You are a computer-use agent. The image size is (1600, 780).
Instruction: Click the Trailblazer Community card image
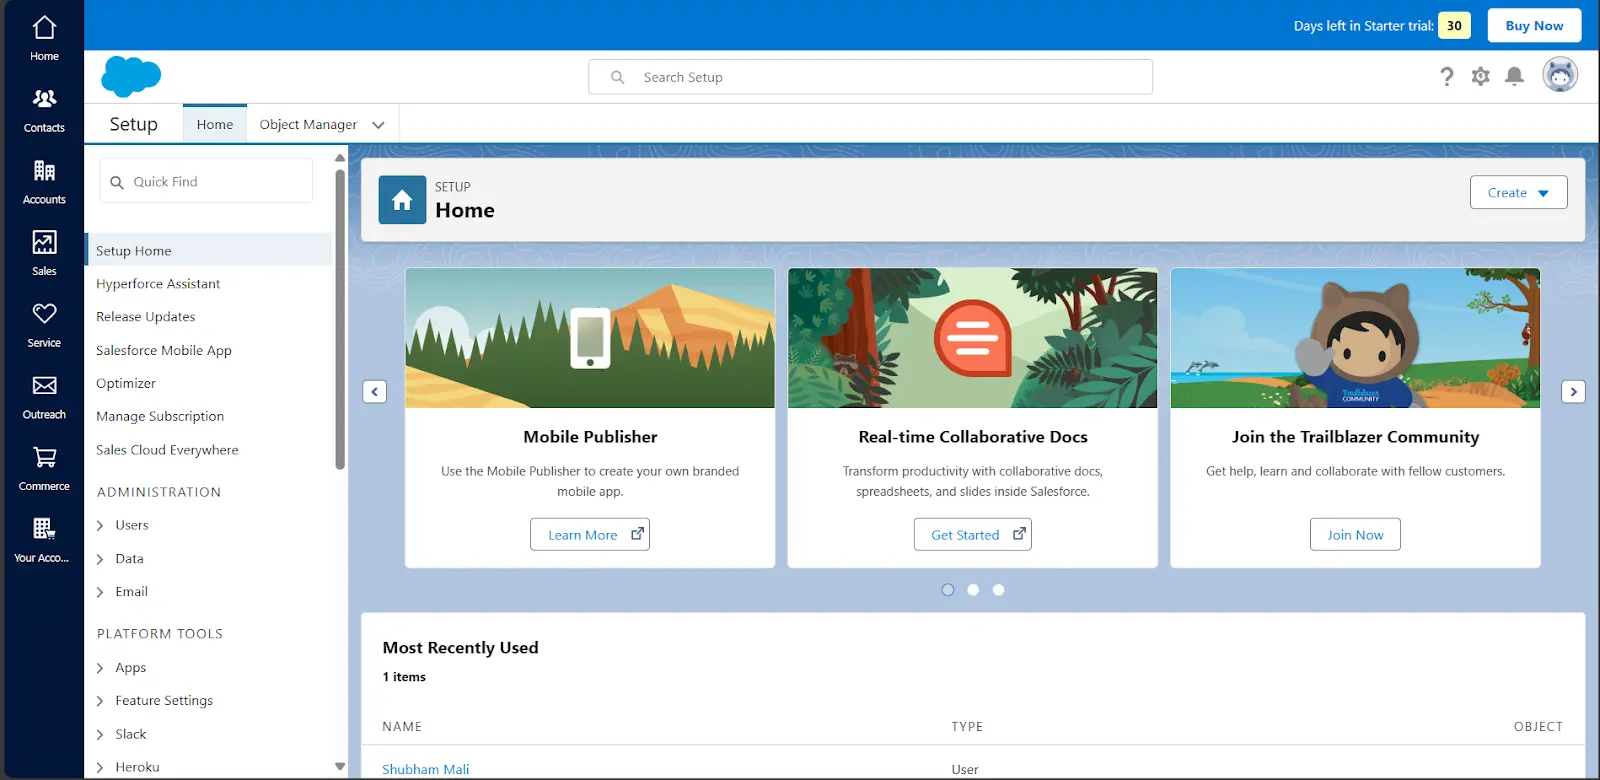point(1355,338)
